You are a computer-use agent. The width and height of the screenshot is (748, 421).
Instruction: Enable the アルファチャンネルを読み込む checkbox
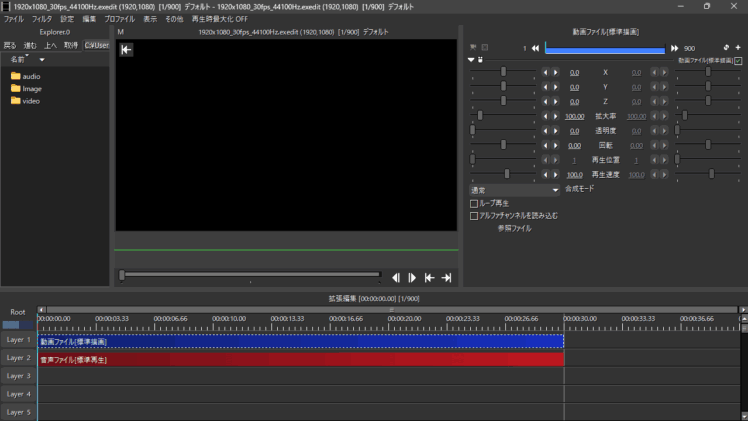[x=474, y=215]
